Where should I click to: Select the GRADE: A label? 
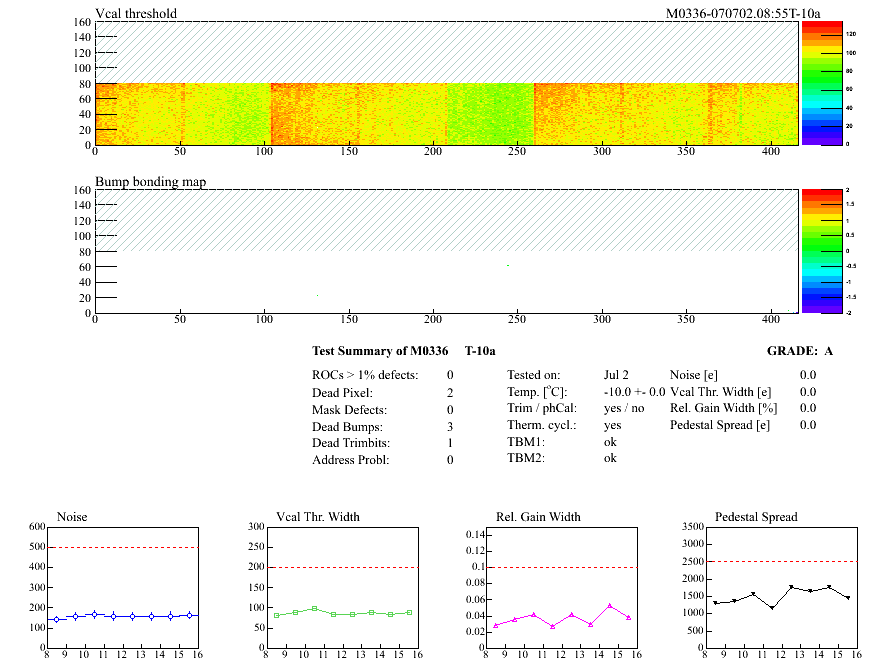pos(799,351)
